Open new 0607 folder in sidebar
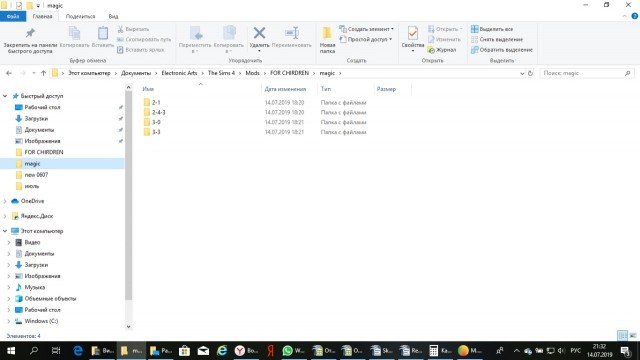This screenshot has width=640, height=360. tap(36, 175)
